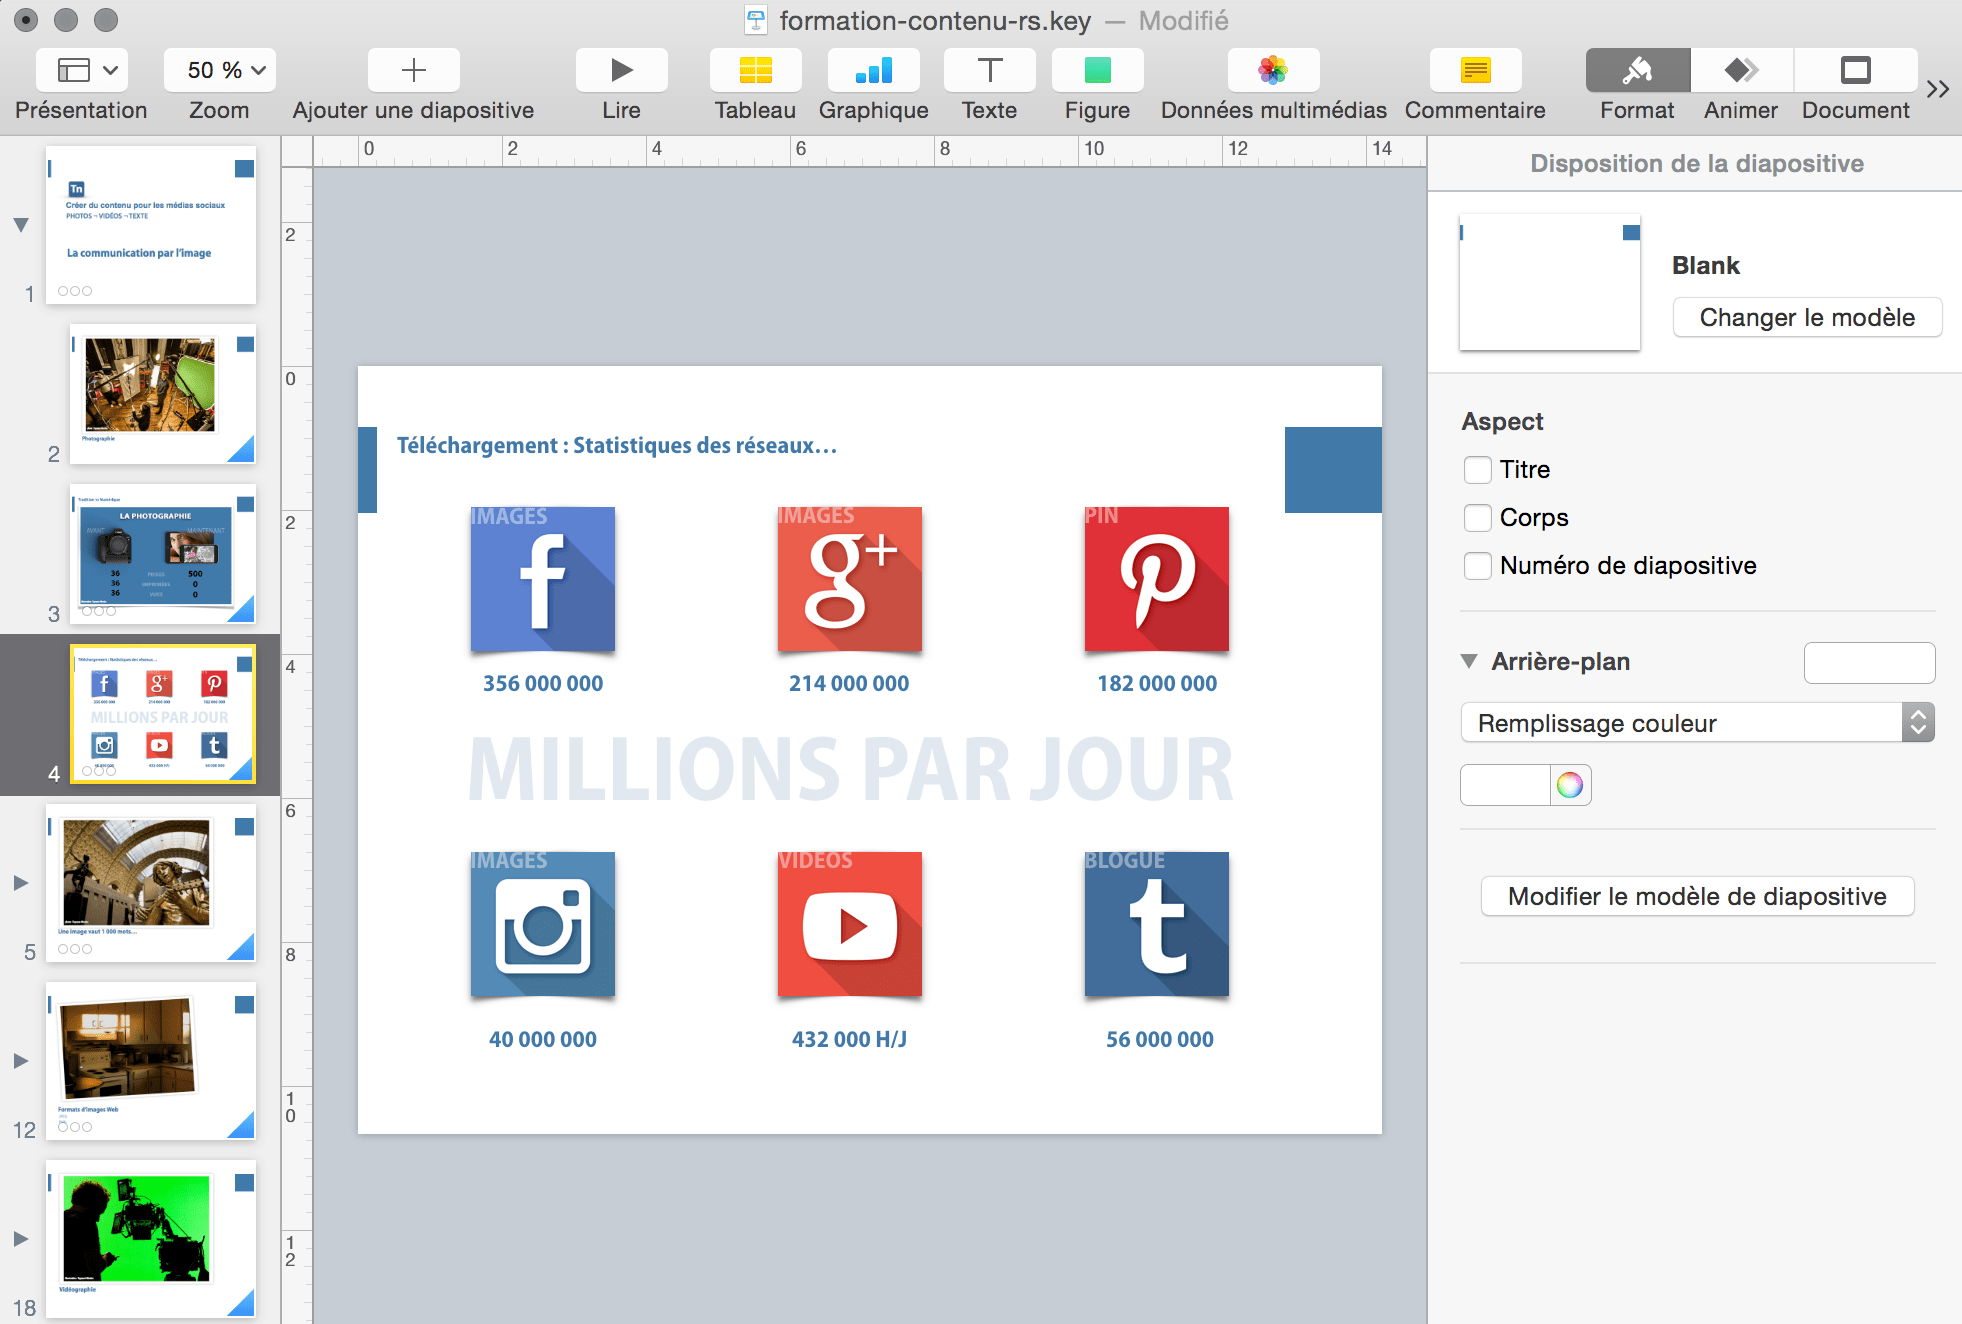Select slide 5 thumbnail in navigator
The width and height of the screenshot is (1962, 1324).
(x=150, y=883)
